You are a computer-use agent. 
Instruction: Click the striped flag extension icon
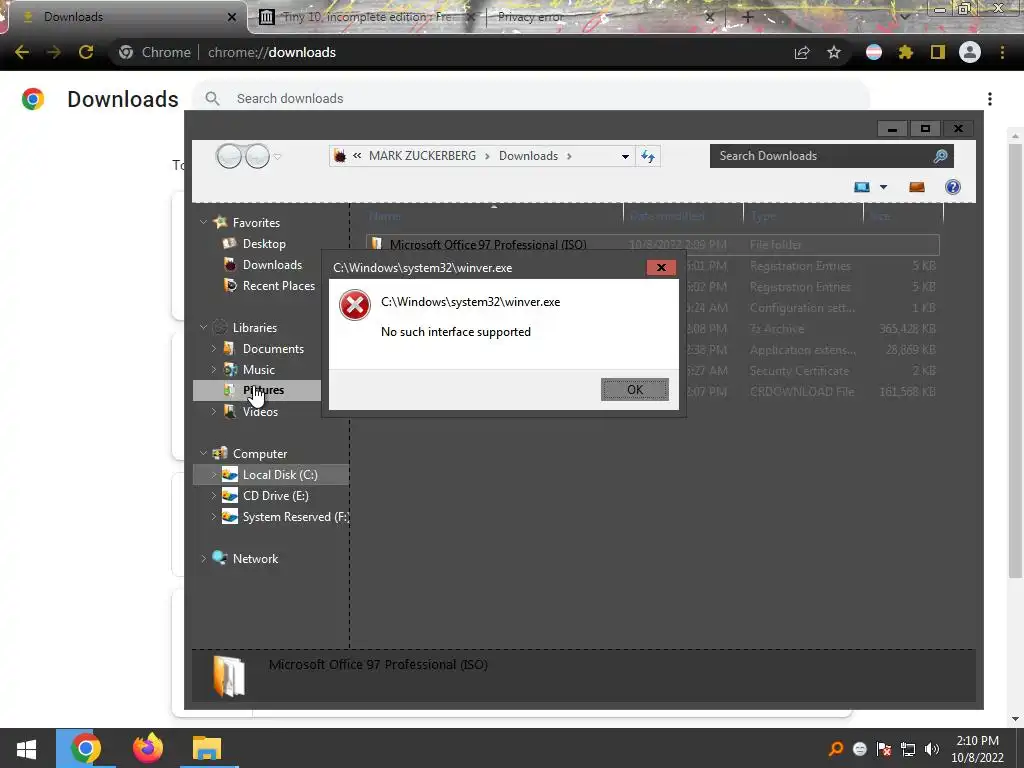coord(874,52)
